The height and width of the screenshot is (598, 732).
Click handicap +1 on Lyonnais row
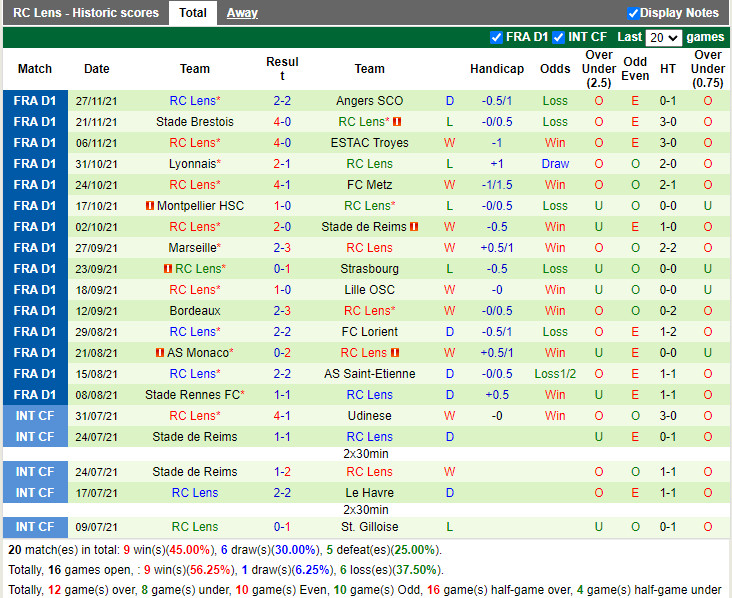pyautogui.click(x=497, y=164)
